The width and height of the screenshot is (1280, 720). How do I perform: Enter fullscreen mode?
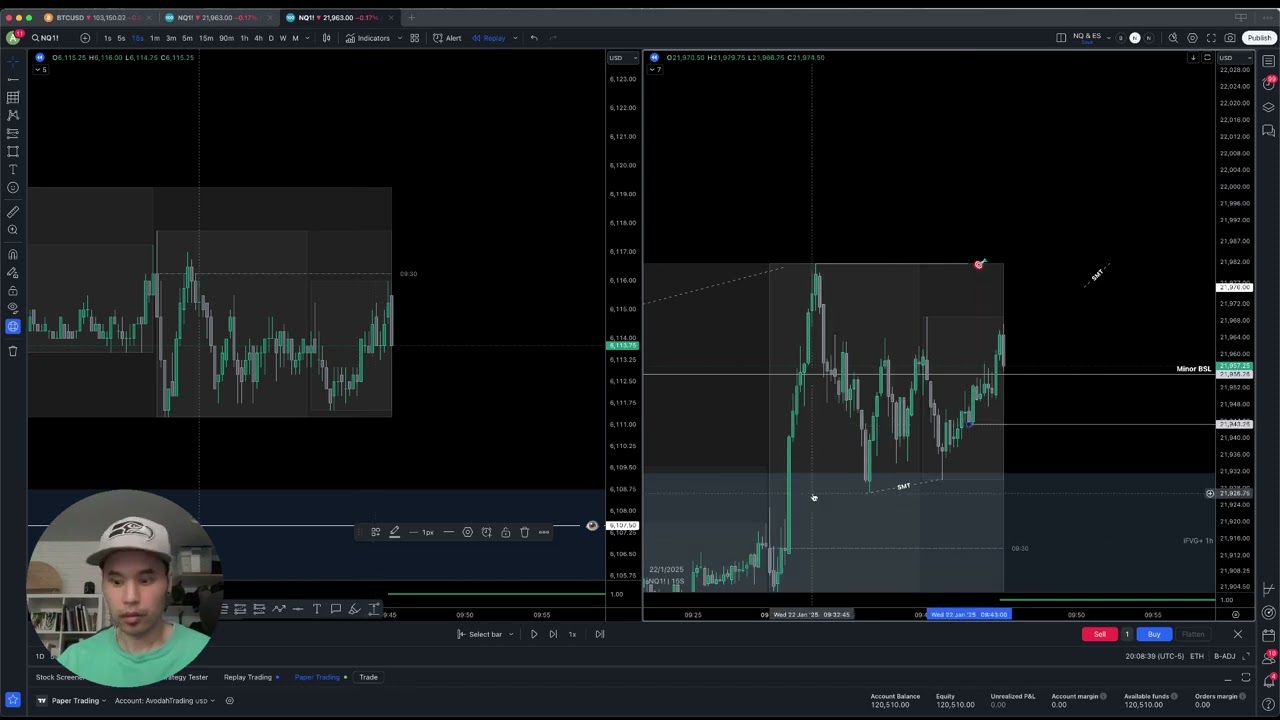(x=1211, y=38)
